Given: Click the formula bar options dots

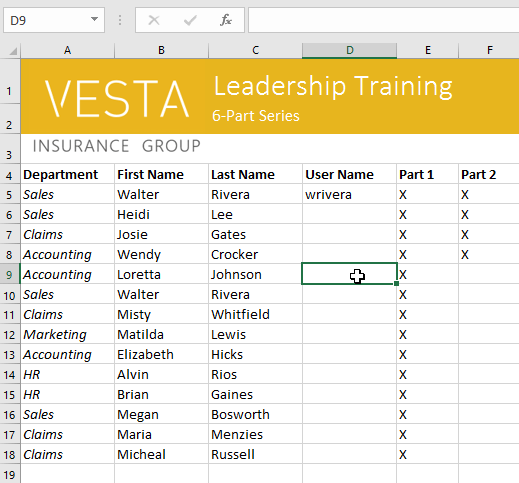Looking at the screenshot, I should [120, 20].
